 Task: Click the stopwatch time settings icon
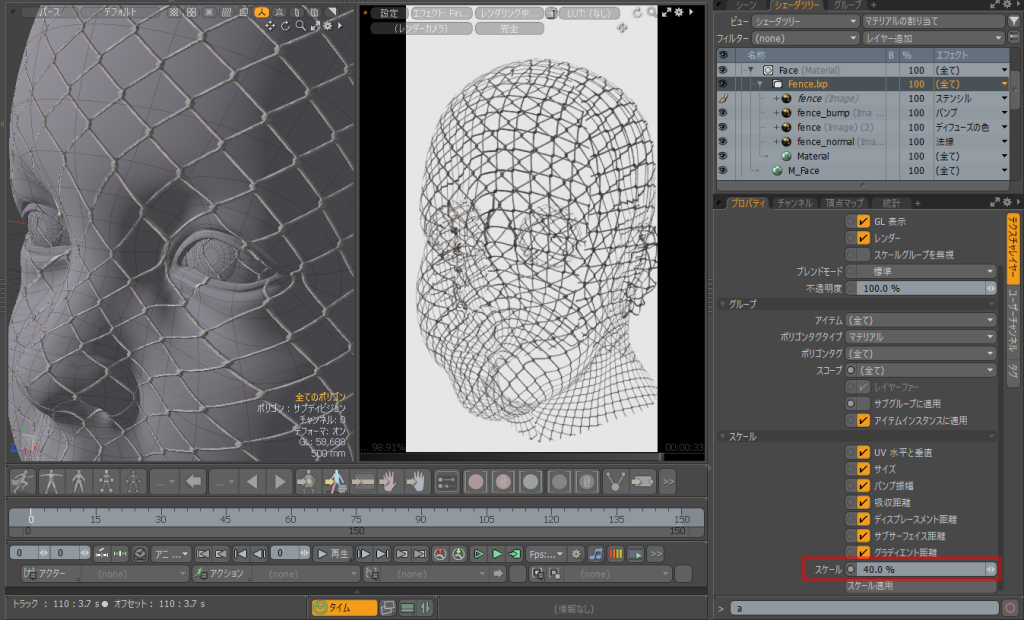[x=140, y=553]
